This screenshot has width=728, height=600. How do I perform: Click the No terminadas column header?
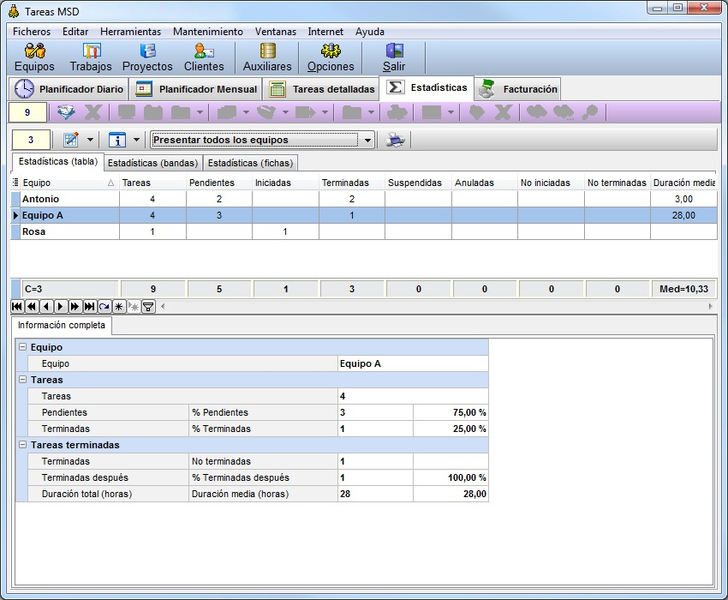pos(617,183)
